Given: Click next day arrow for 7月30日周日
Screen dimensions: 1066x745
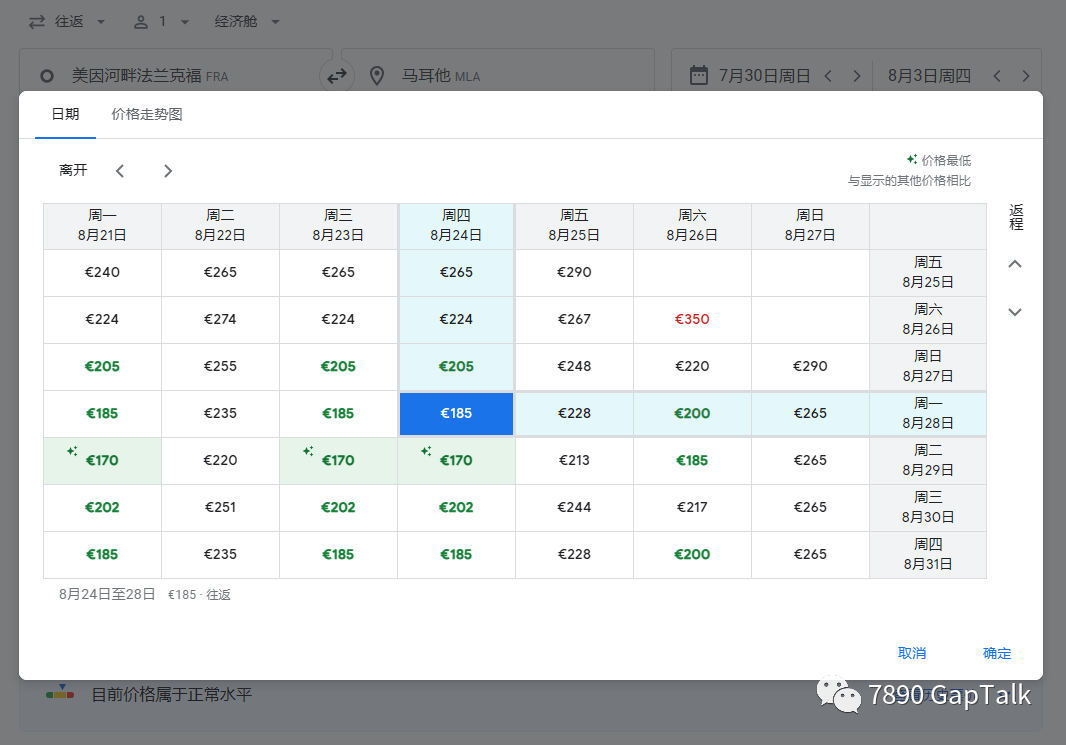Looking at the screenshot, I should pyautogui.click(x=857, y=76).
